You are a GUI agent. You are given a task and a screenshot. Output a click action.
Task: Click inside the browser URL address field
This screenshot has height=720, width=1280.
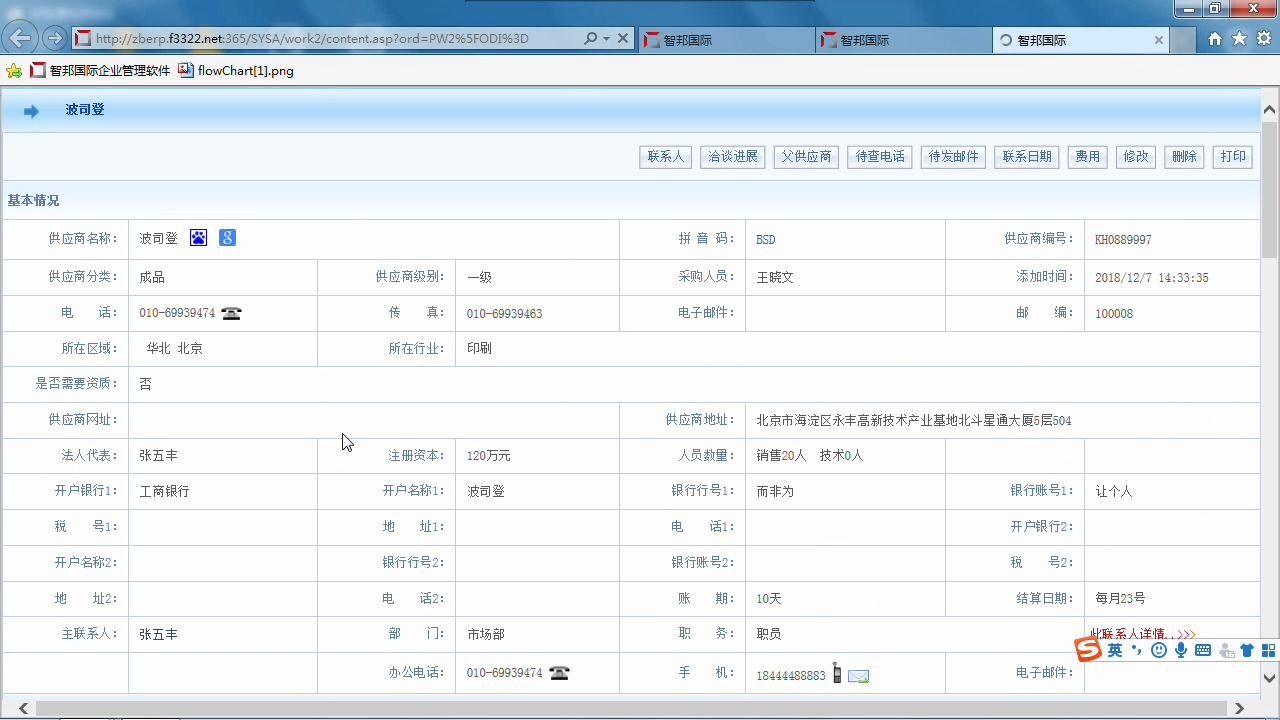point(327,39)
